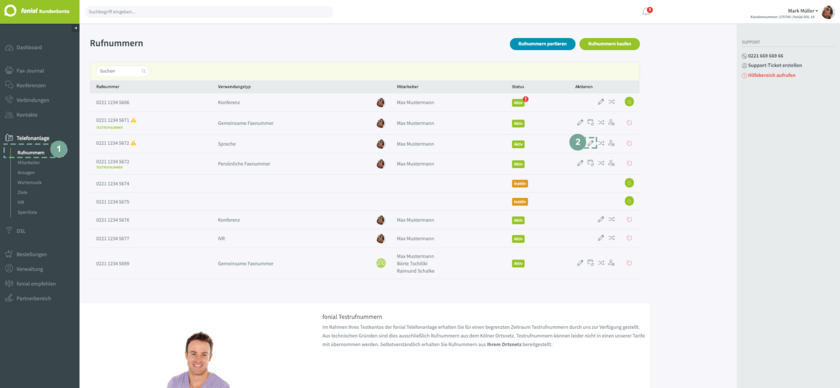Click the screen settings icon for Persönliche Faxnummer
Viewport: 840px width, 388px height.
[x=590, y=163]
